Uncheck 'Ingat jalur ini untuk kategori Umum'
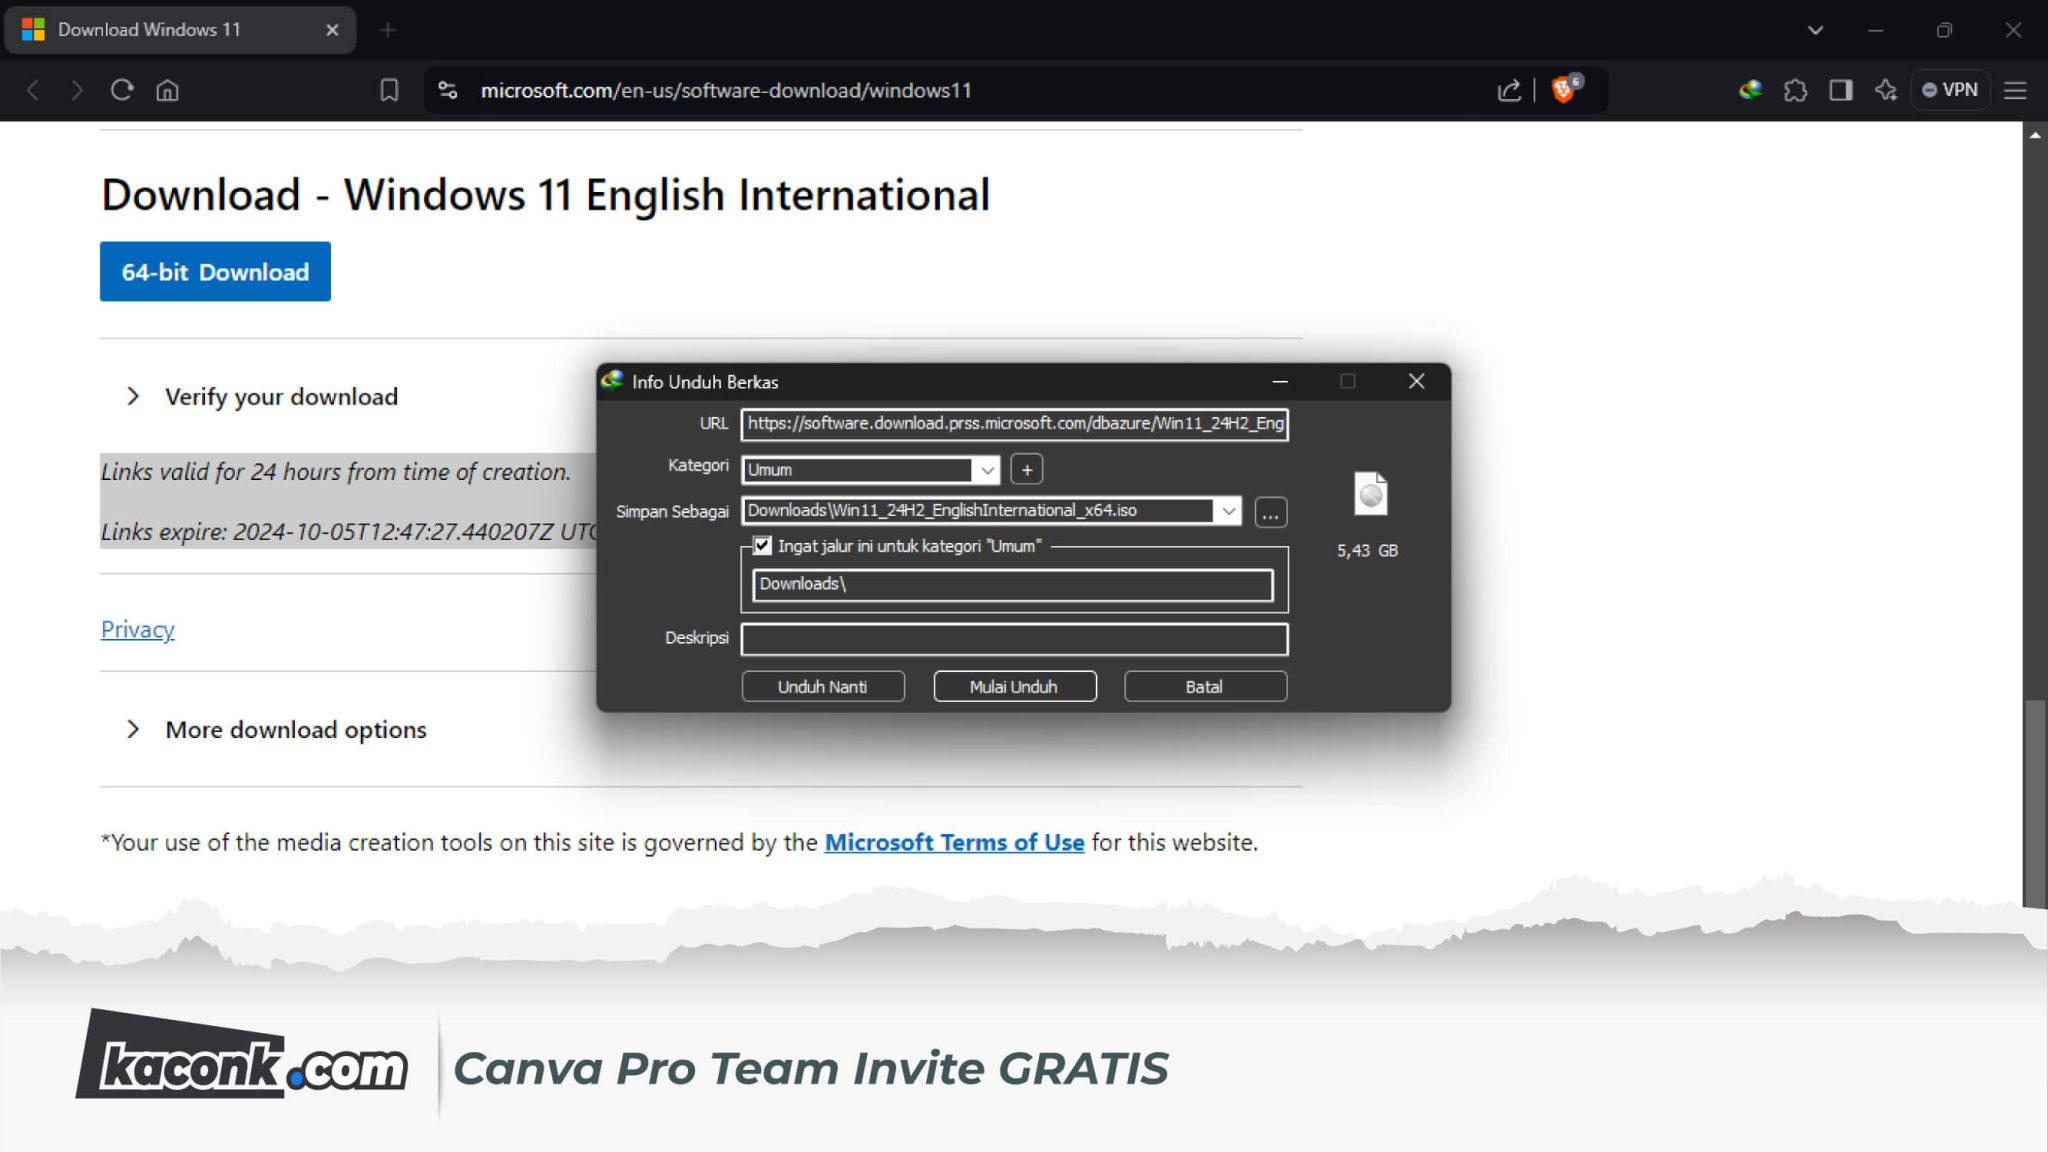Screen dimensions: 2048x1152 point(762,545)
